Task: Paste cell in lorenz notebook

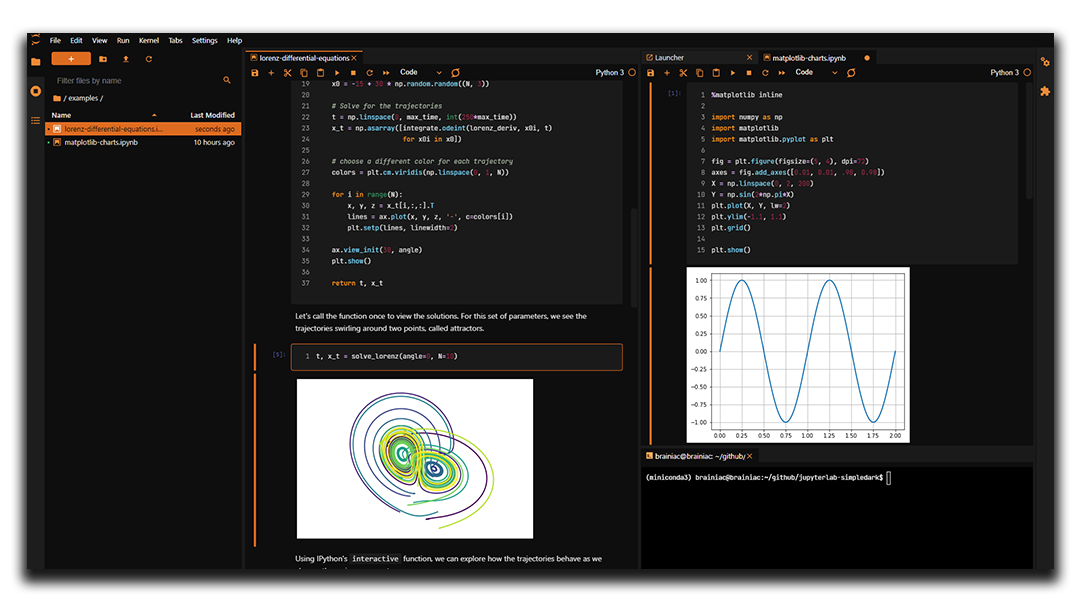Action: [x=321, y=72]
